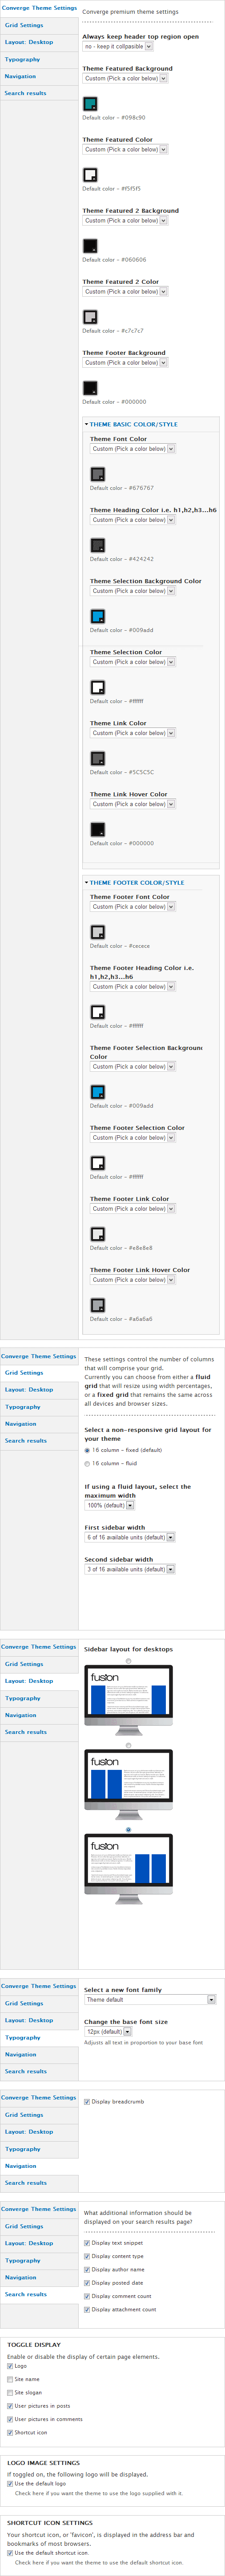Click the Theme Footer Font Color swatch icon
Screen dimensions: 225x2576
pos(98,932)
